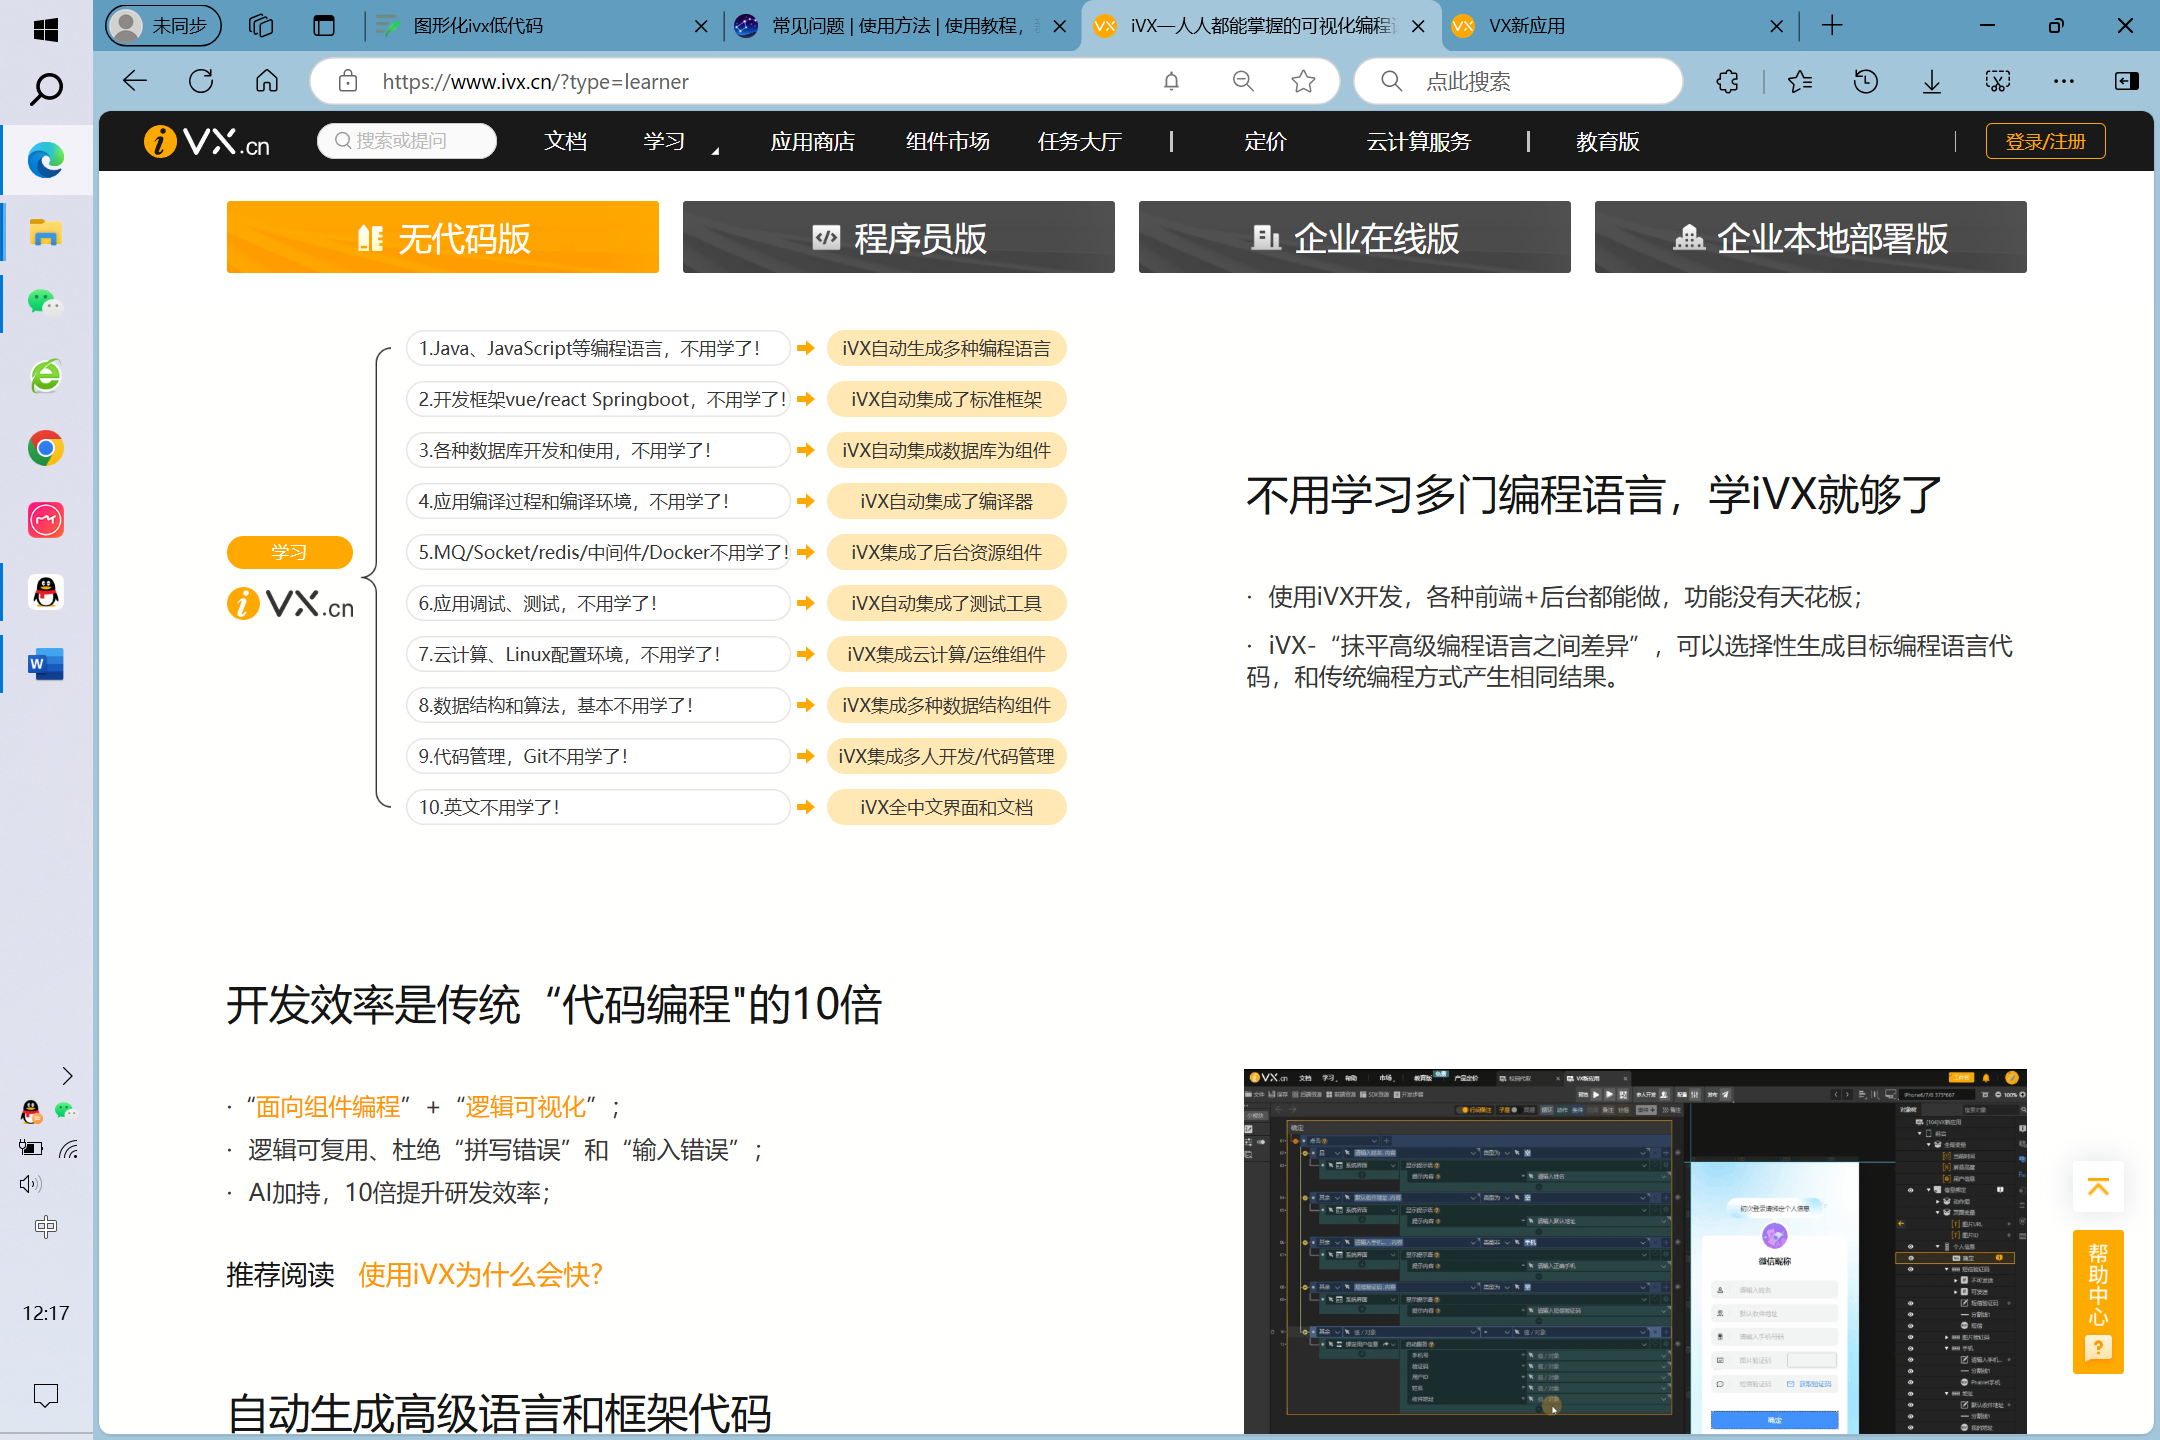Open a new browser tab
The height and width of the screenshot is (1440, 2160).
pyautogui.click(x=1832, y=26)
